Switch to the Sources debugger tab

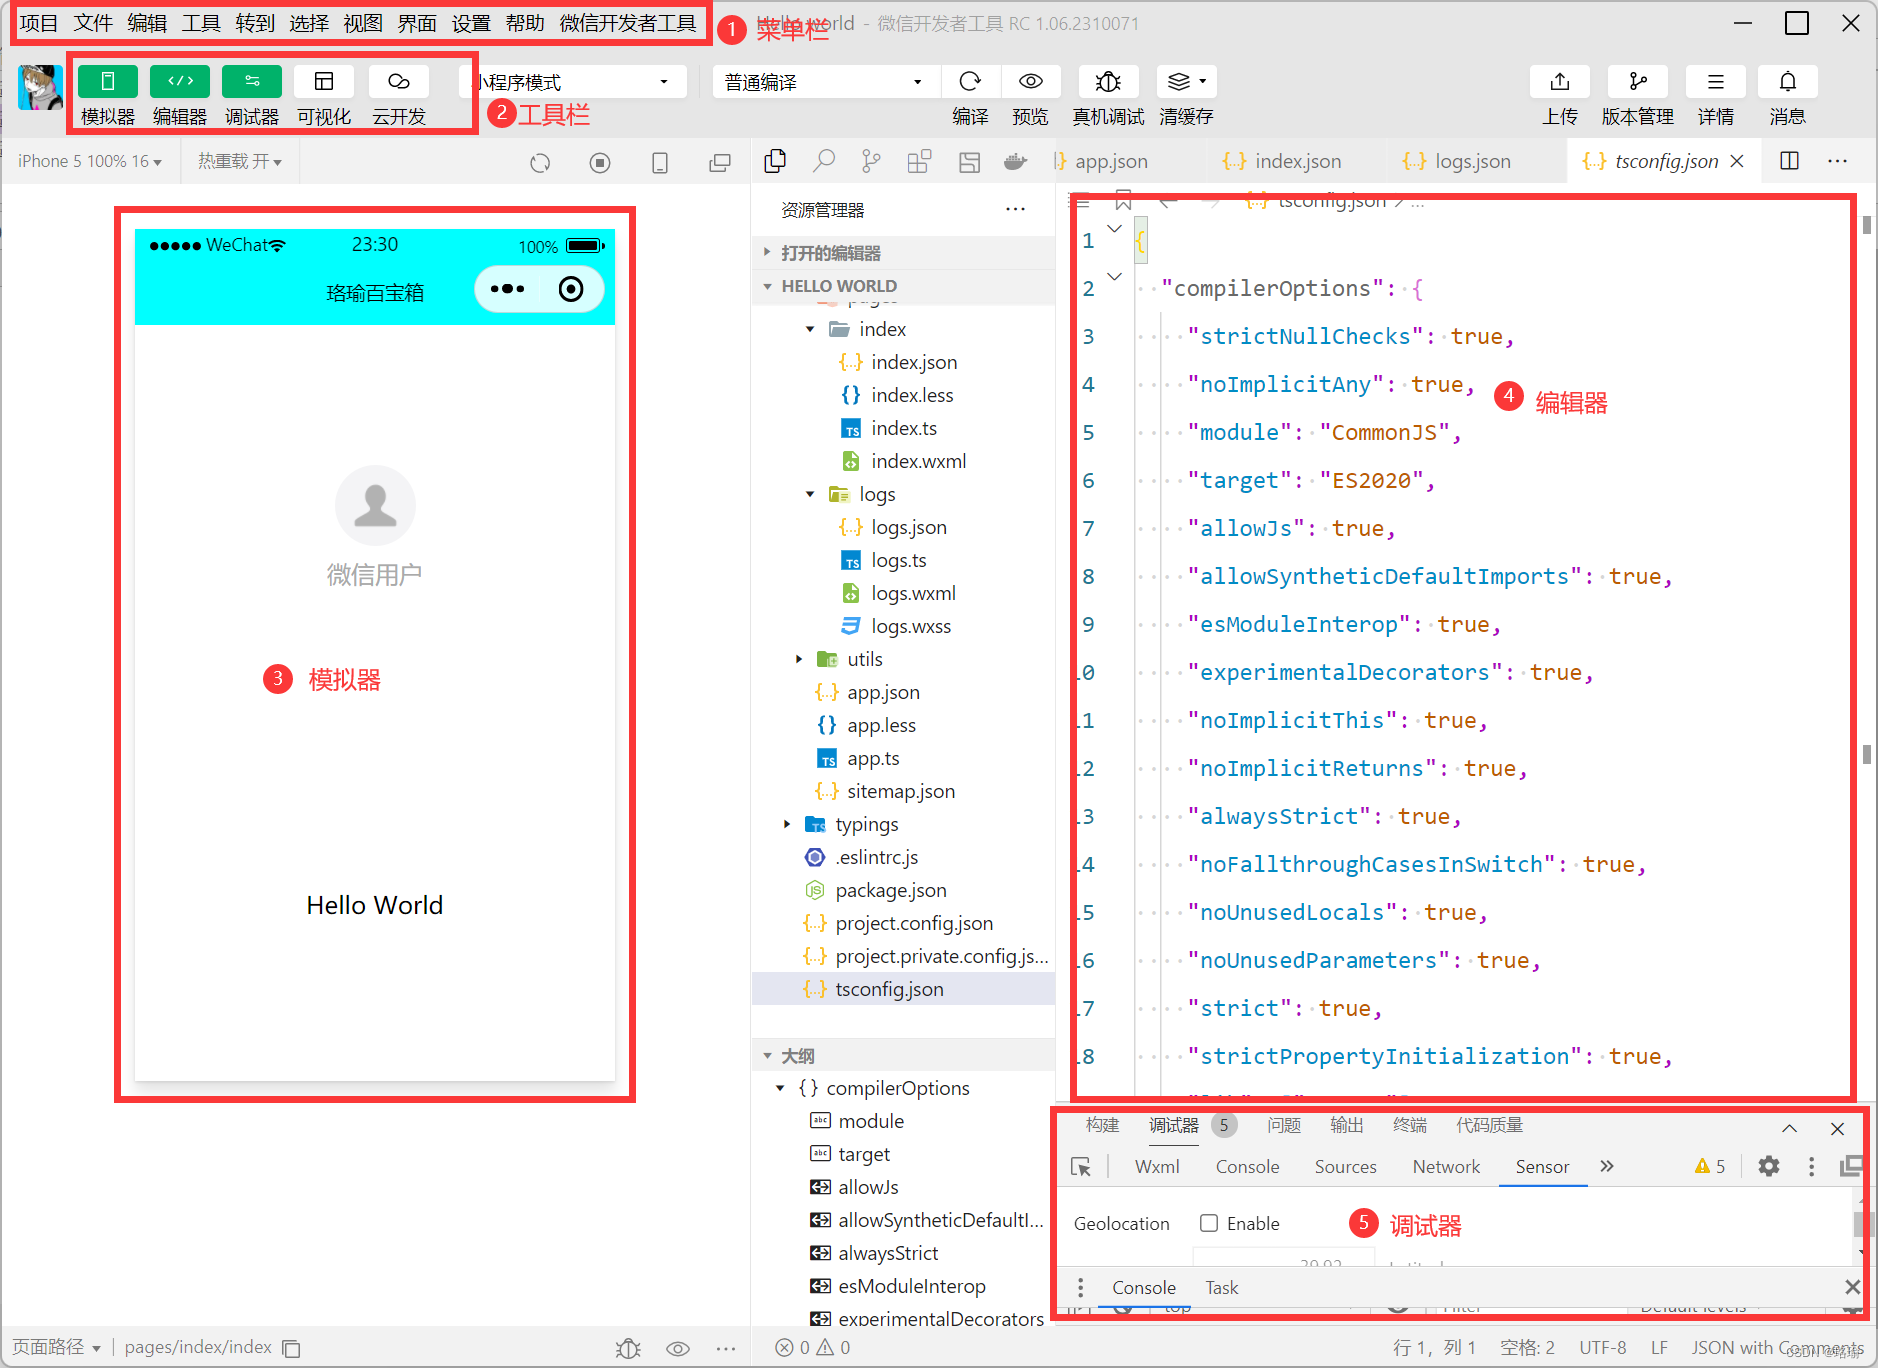pyautogui.click(x=1345, y=1166)
